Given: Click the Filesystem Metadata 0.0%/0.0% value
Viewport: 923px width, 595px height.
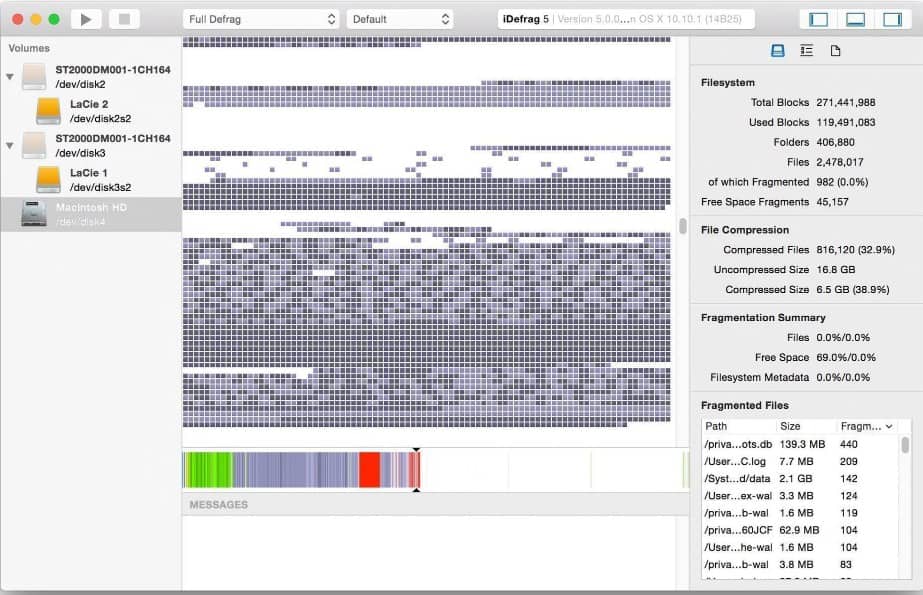Looking at the screenshot, I should point(843,378).
